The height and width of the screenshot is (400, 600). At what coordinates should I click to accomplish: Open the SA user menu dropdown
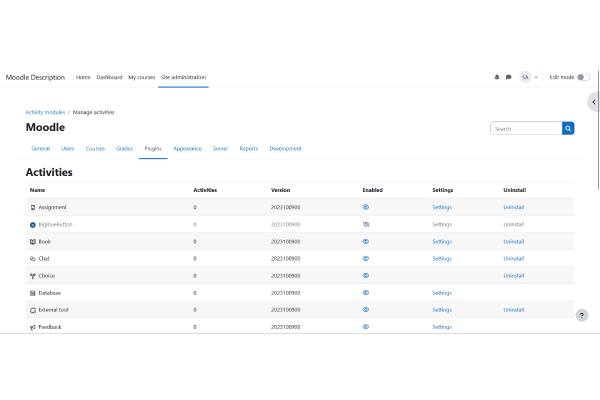click(x=529, y=77)
